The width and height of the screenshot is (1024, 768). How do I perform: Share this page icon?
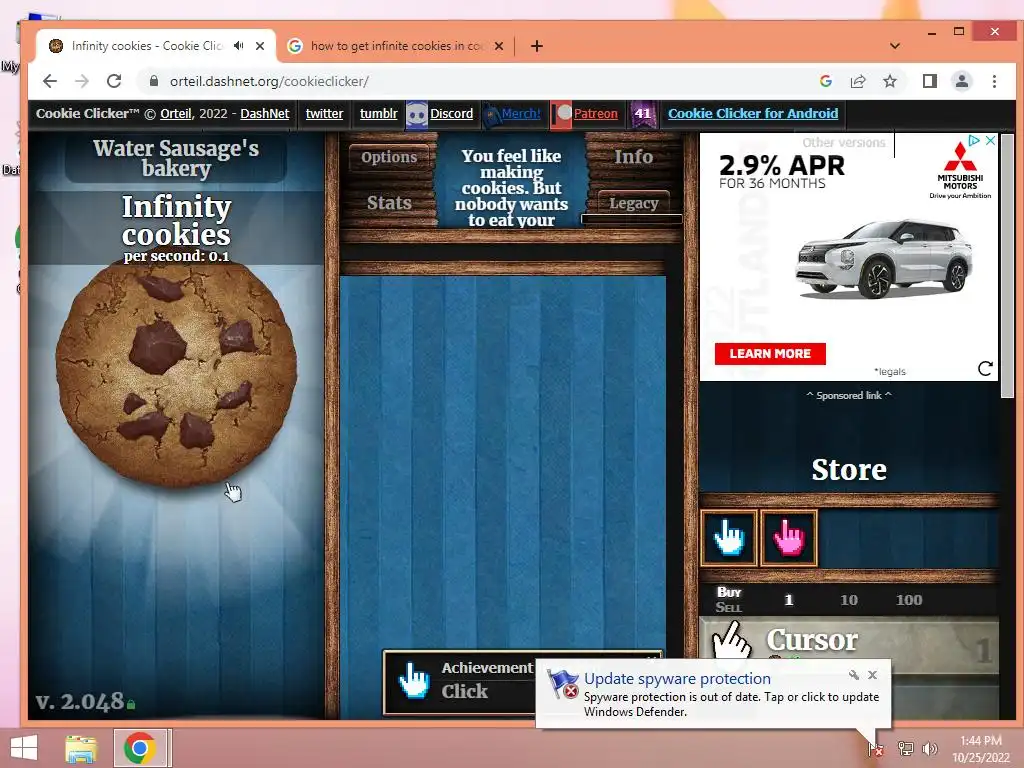(x=857, y=81)
